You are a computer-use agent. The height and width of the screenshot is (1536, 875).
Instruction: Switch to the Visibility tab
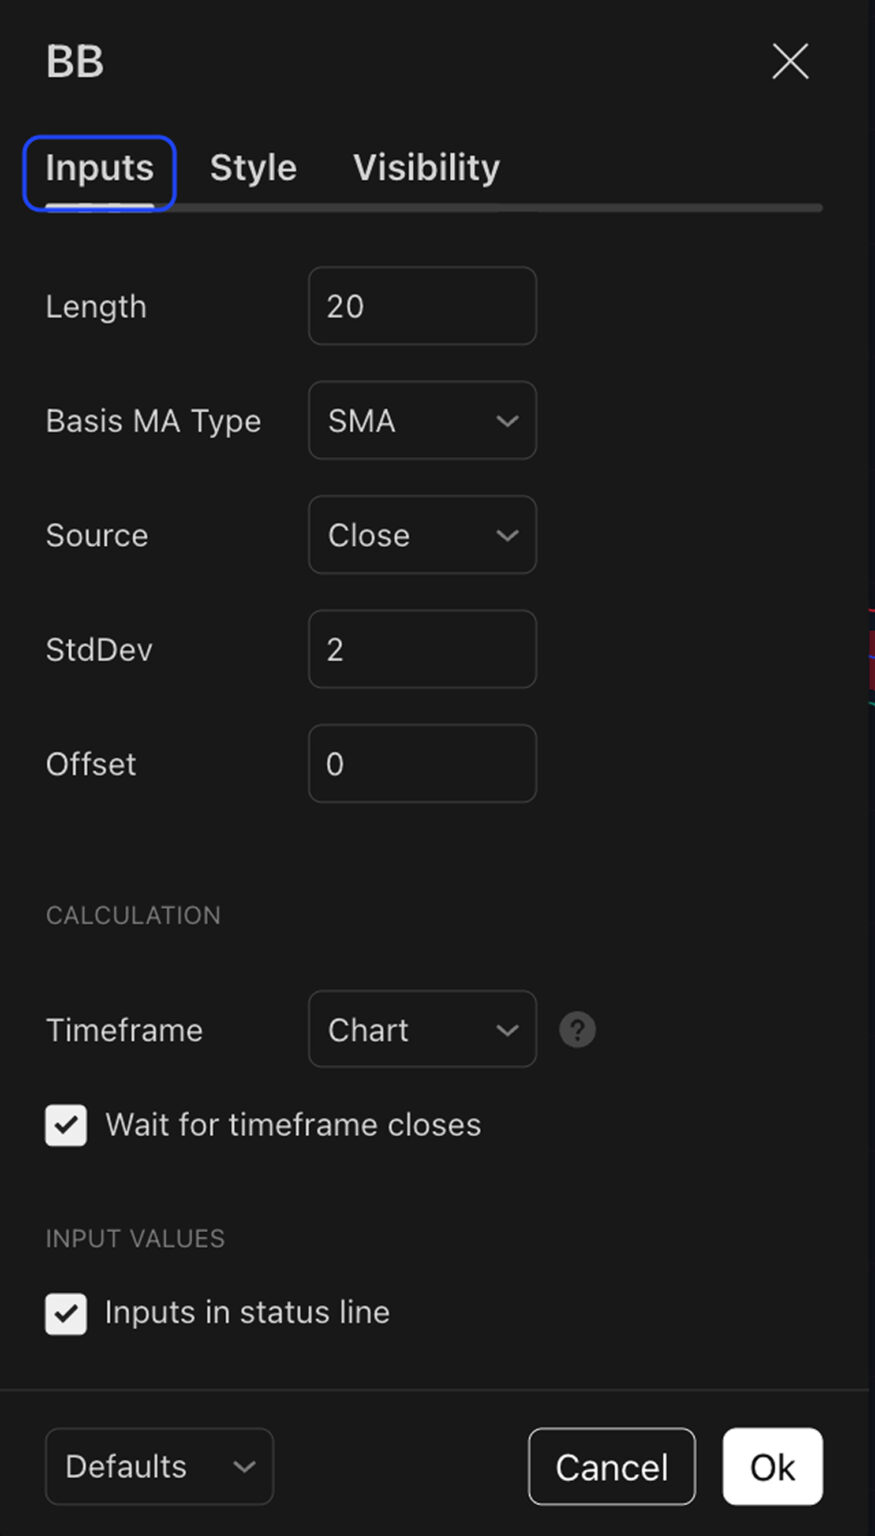[426, 167]
